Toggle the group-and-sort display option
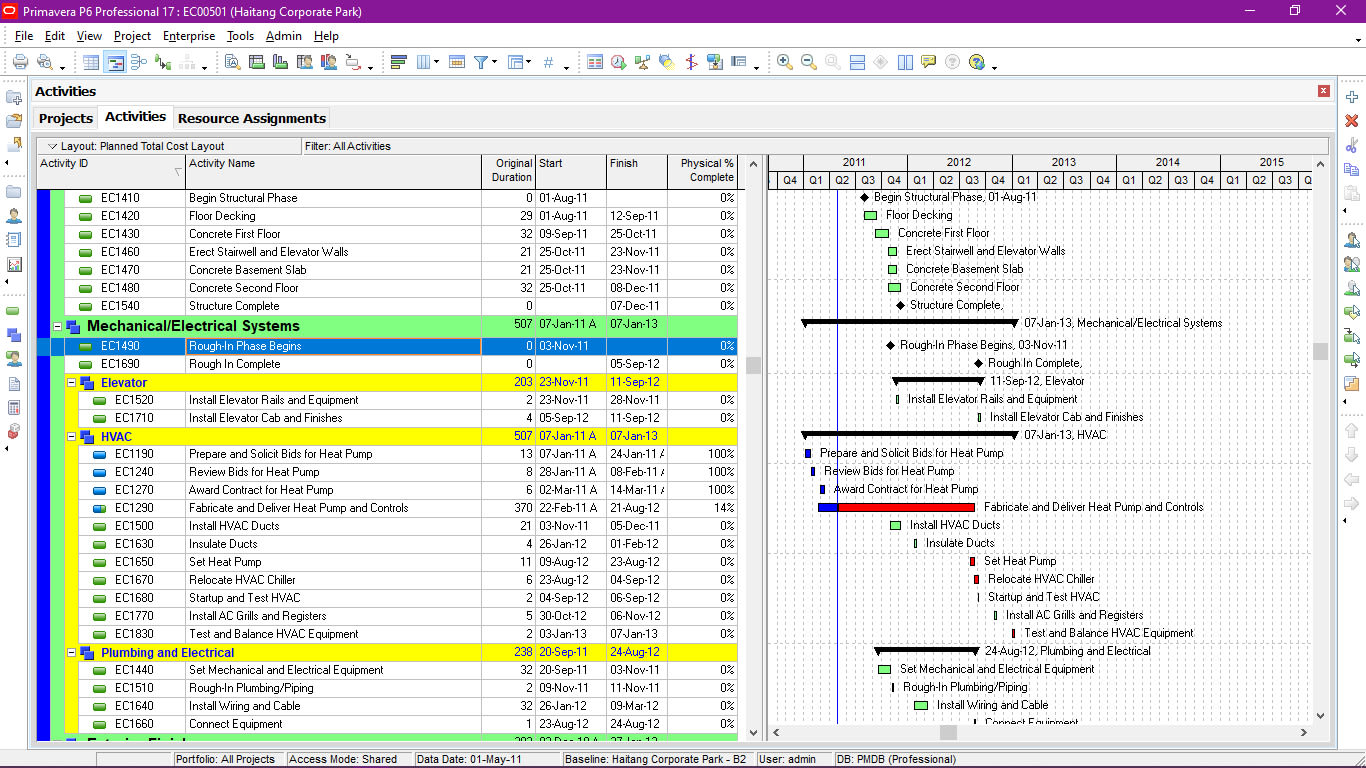 pos(397,62)
